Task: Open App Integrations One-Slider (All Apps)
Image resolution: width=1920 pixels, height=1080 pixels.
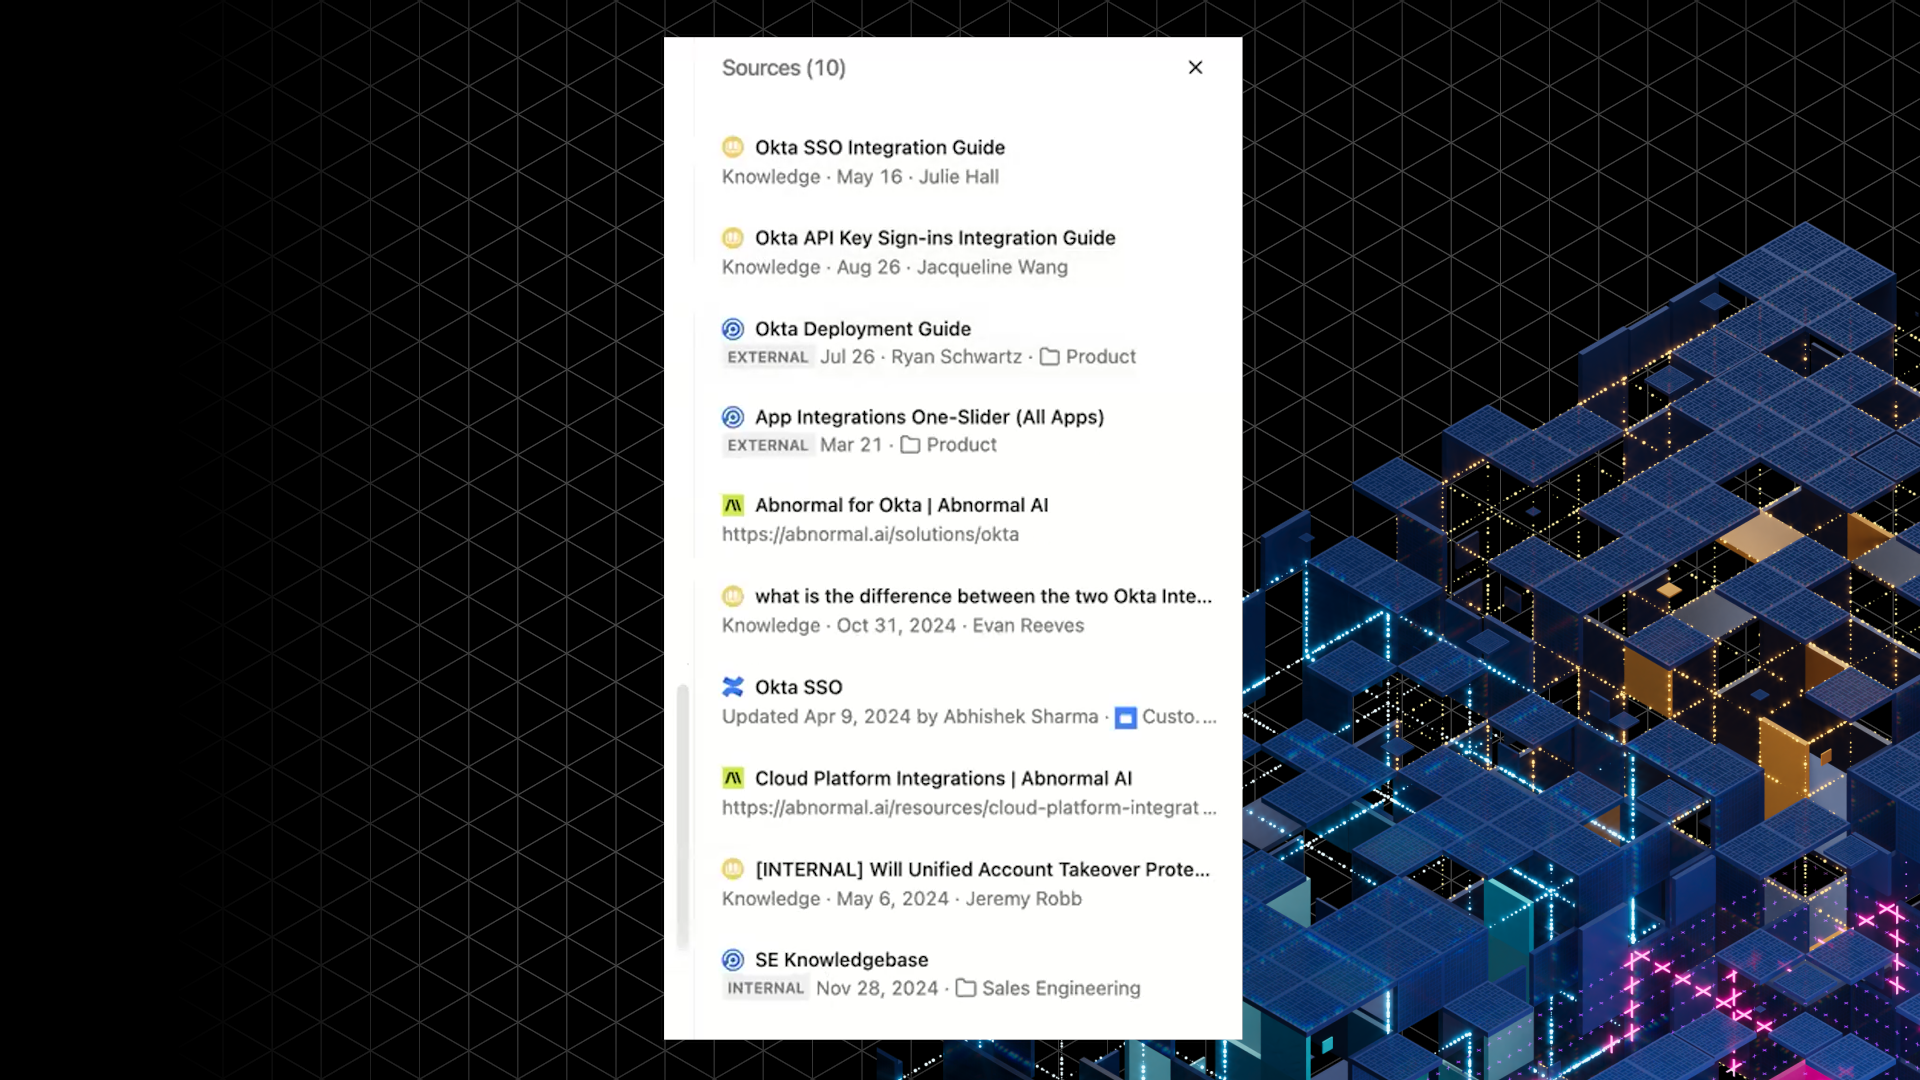Action: pos(929,417)
